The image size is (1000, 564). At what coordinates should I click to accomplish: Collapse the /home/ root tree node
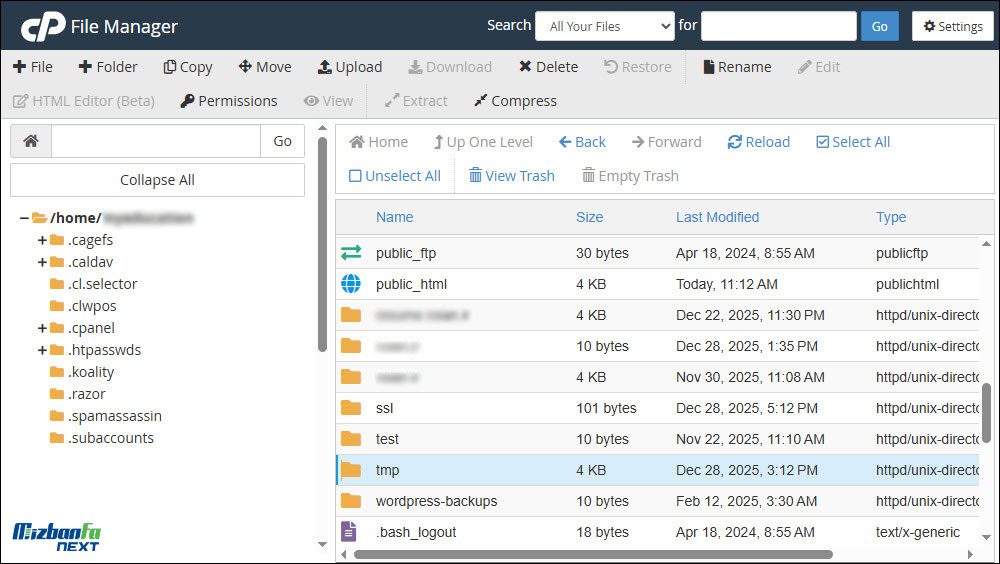pyautogui.click(x=24, y=218)
